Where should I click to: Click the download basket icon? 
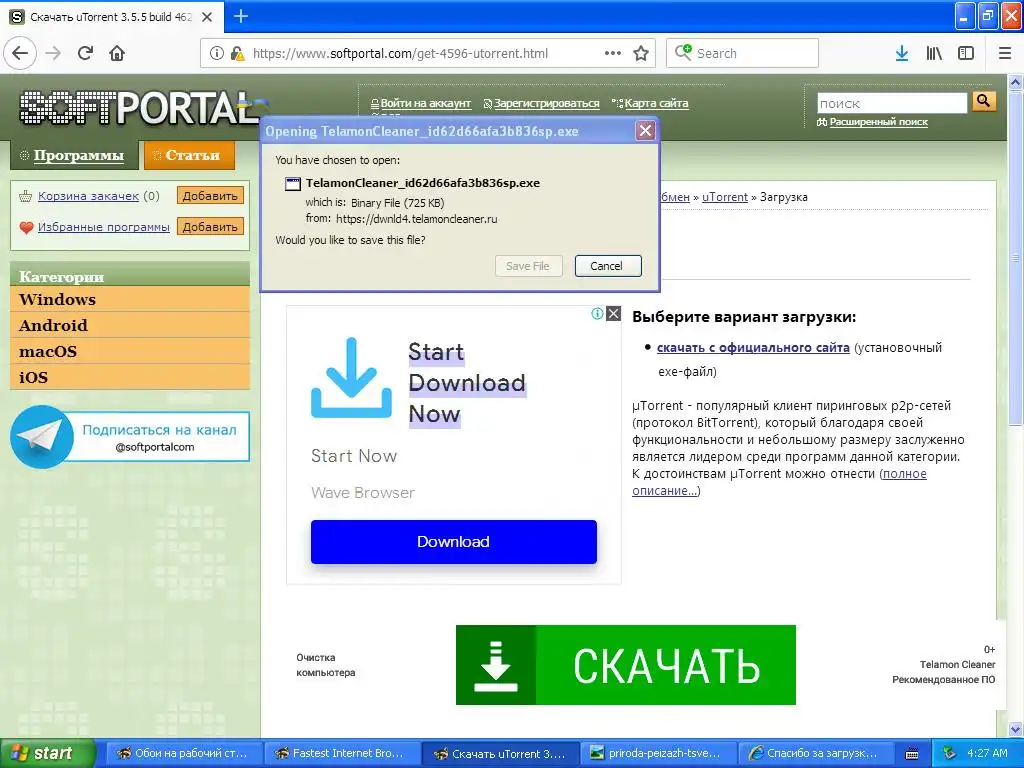[x=25, y=196]
